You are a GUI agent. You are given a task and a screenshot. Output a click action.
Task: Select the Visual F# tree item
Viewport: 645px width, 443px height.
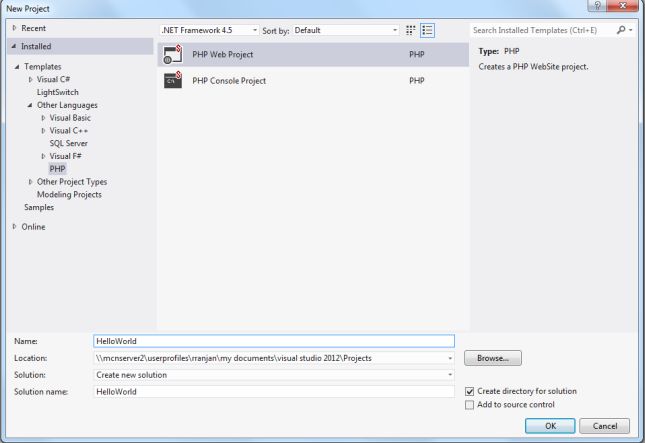pos(65,156)
